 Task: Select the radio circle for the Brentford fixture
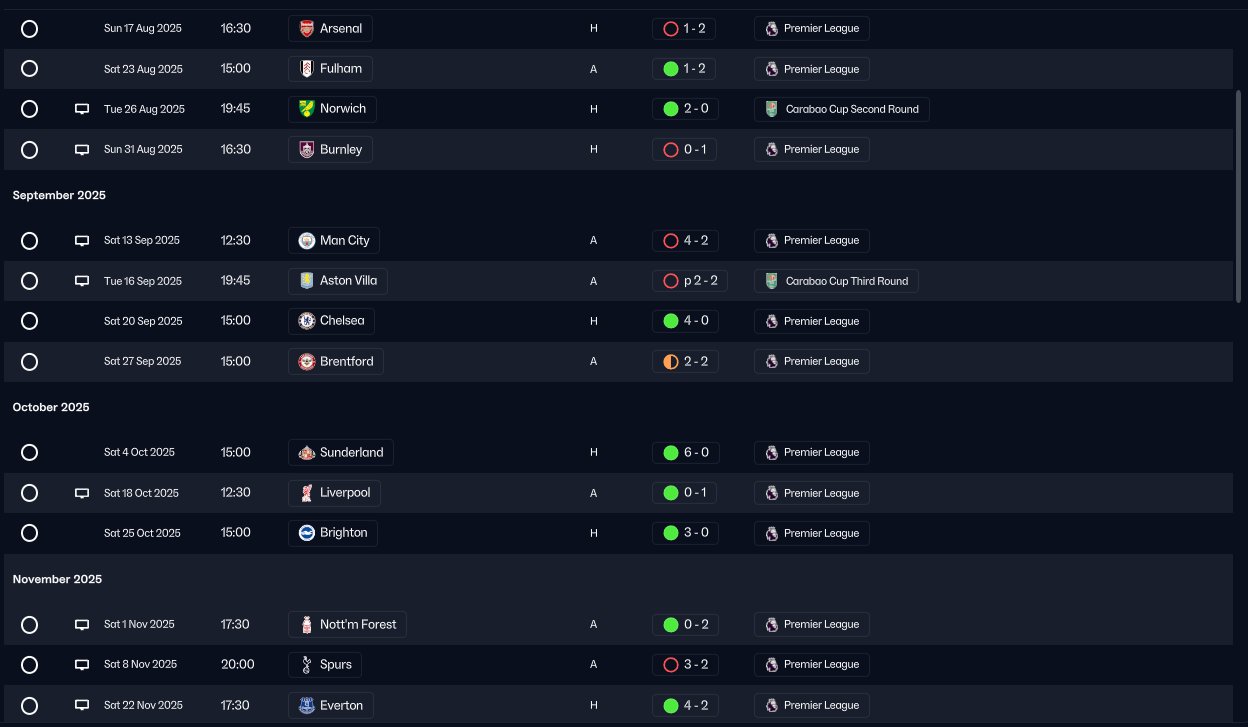(x=30, y=361)
